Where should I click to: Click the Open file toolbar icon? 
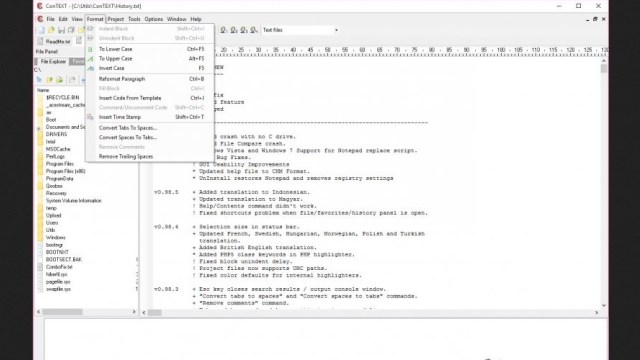click(x=51, y=30)
